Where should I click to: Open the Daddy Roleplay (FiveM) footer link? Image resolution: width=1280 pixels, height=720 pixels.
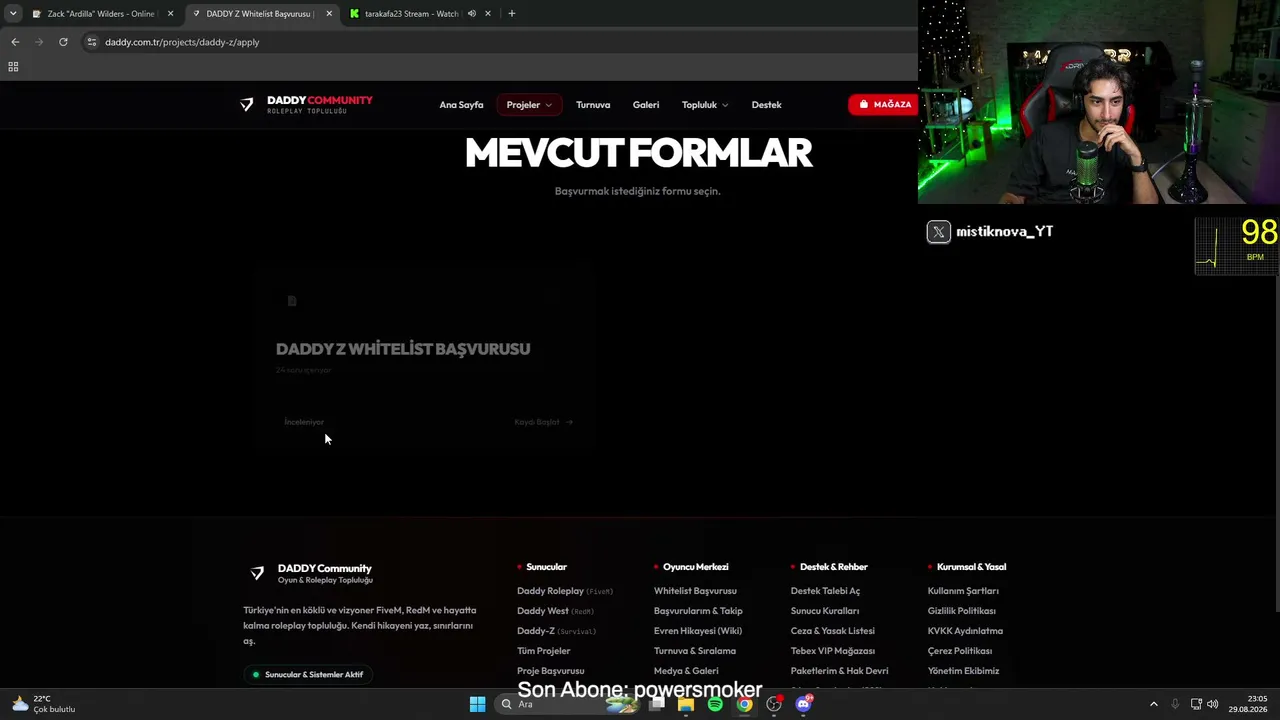point(565,591)
